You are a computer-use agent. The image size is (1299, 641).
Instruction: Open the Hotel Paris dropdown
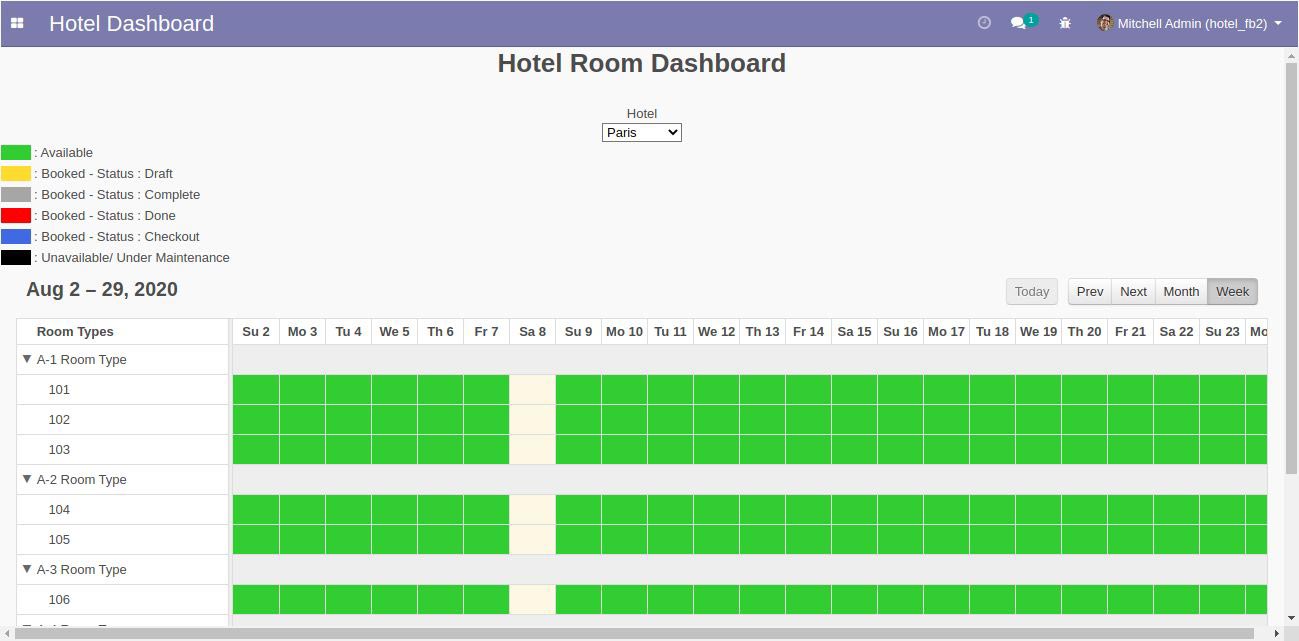641,132
